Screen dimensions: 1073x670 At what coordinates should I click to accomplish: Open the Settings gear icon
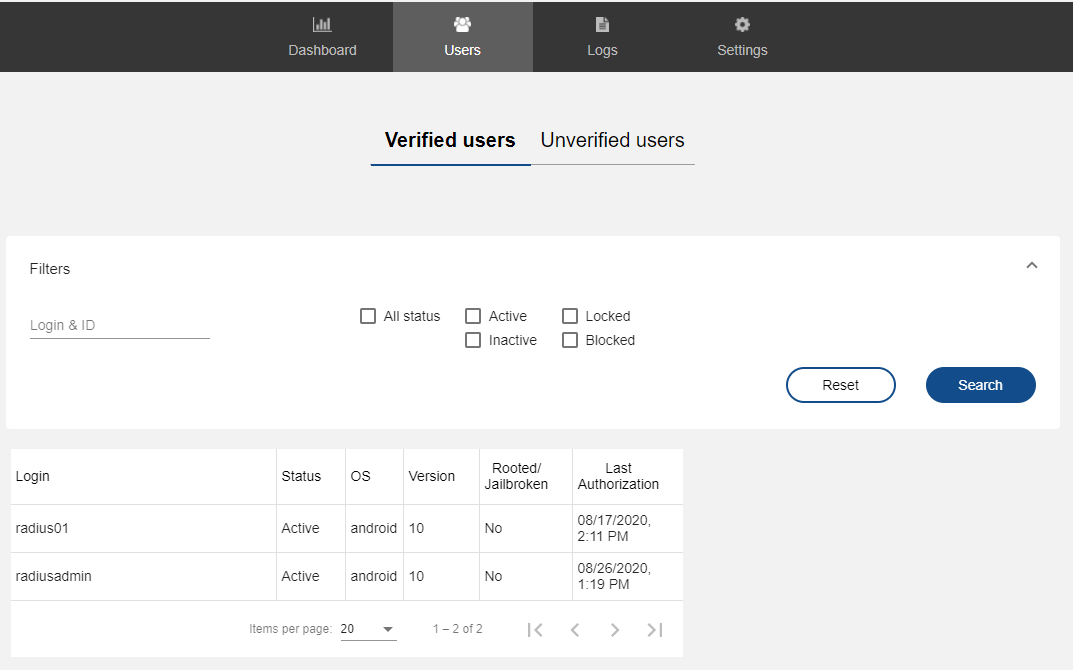pyautogui.click(x=742, y=25)
